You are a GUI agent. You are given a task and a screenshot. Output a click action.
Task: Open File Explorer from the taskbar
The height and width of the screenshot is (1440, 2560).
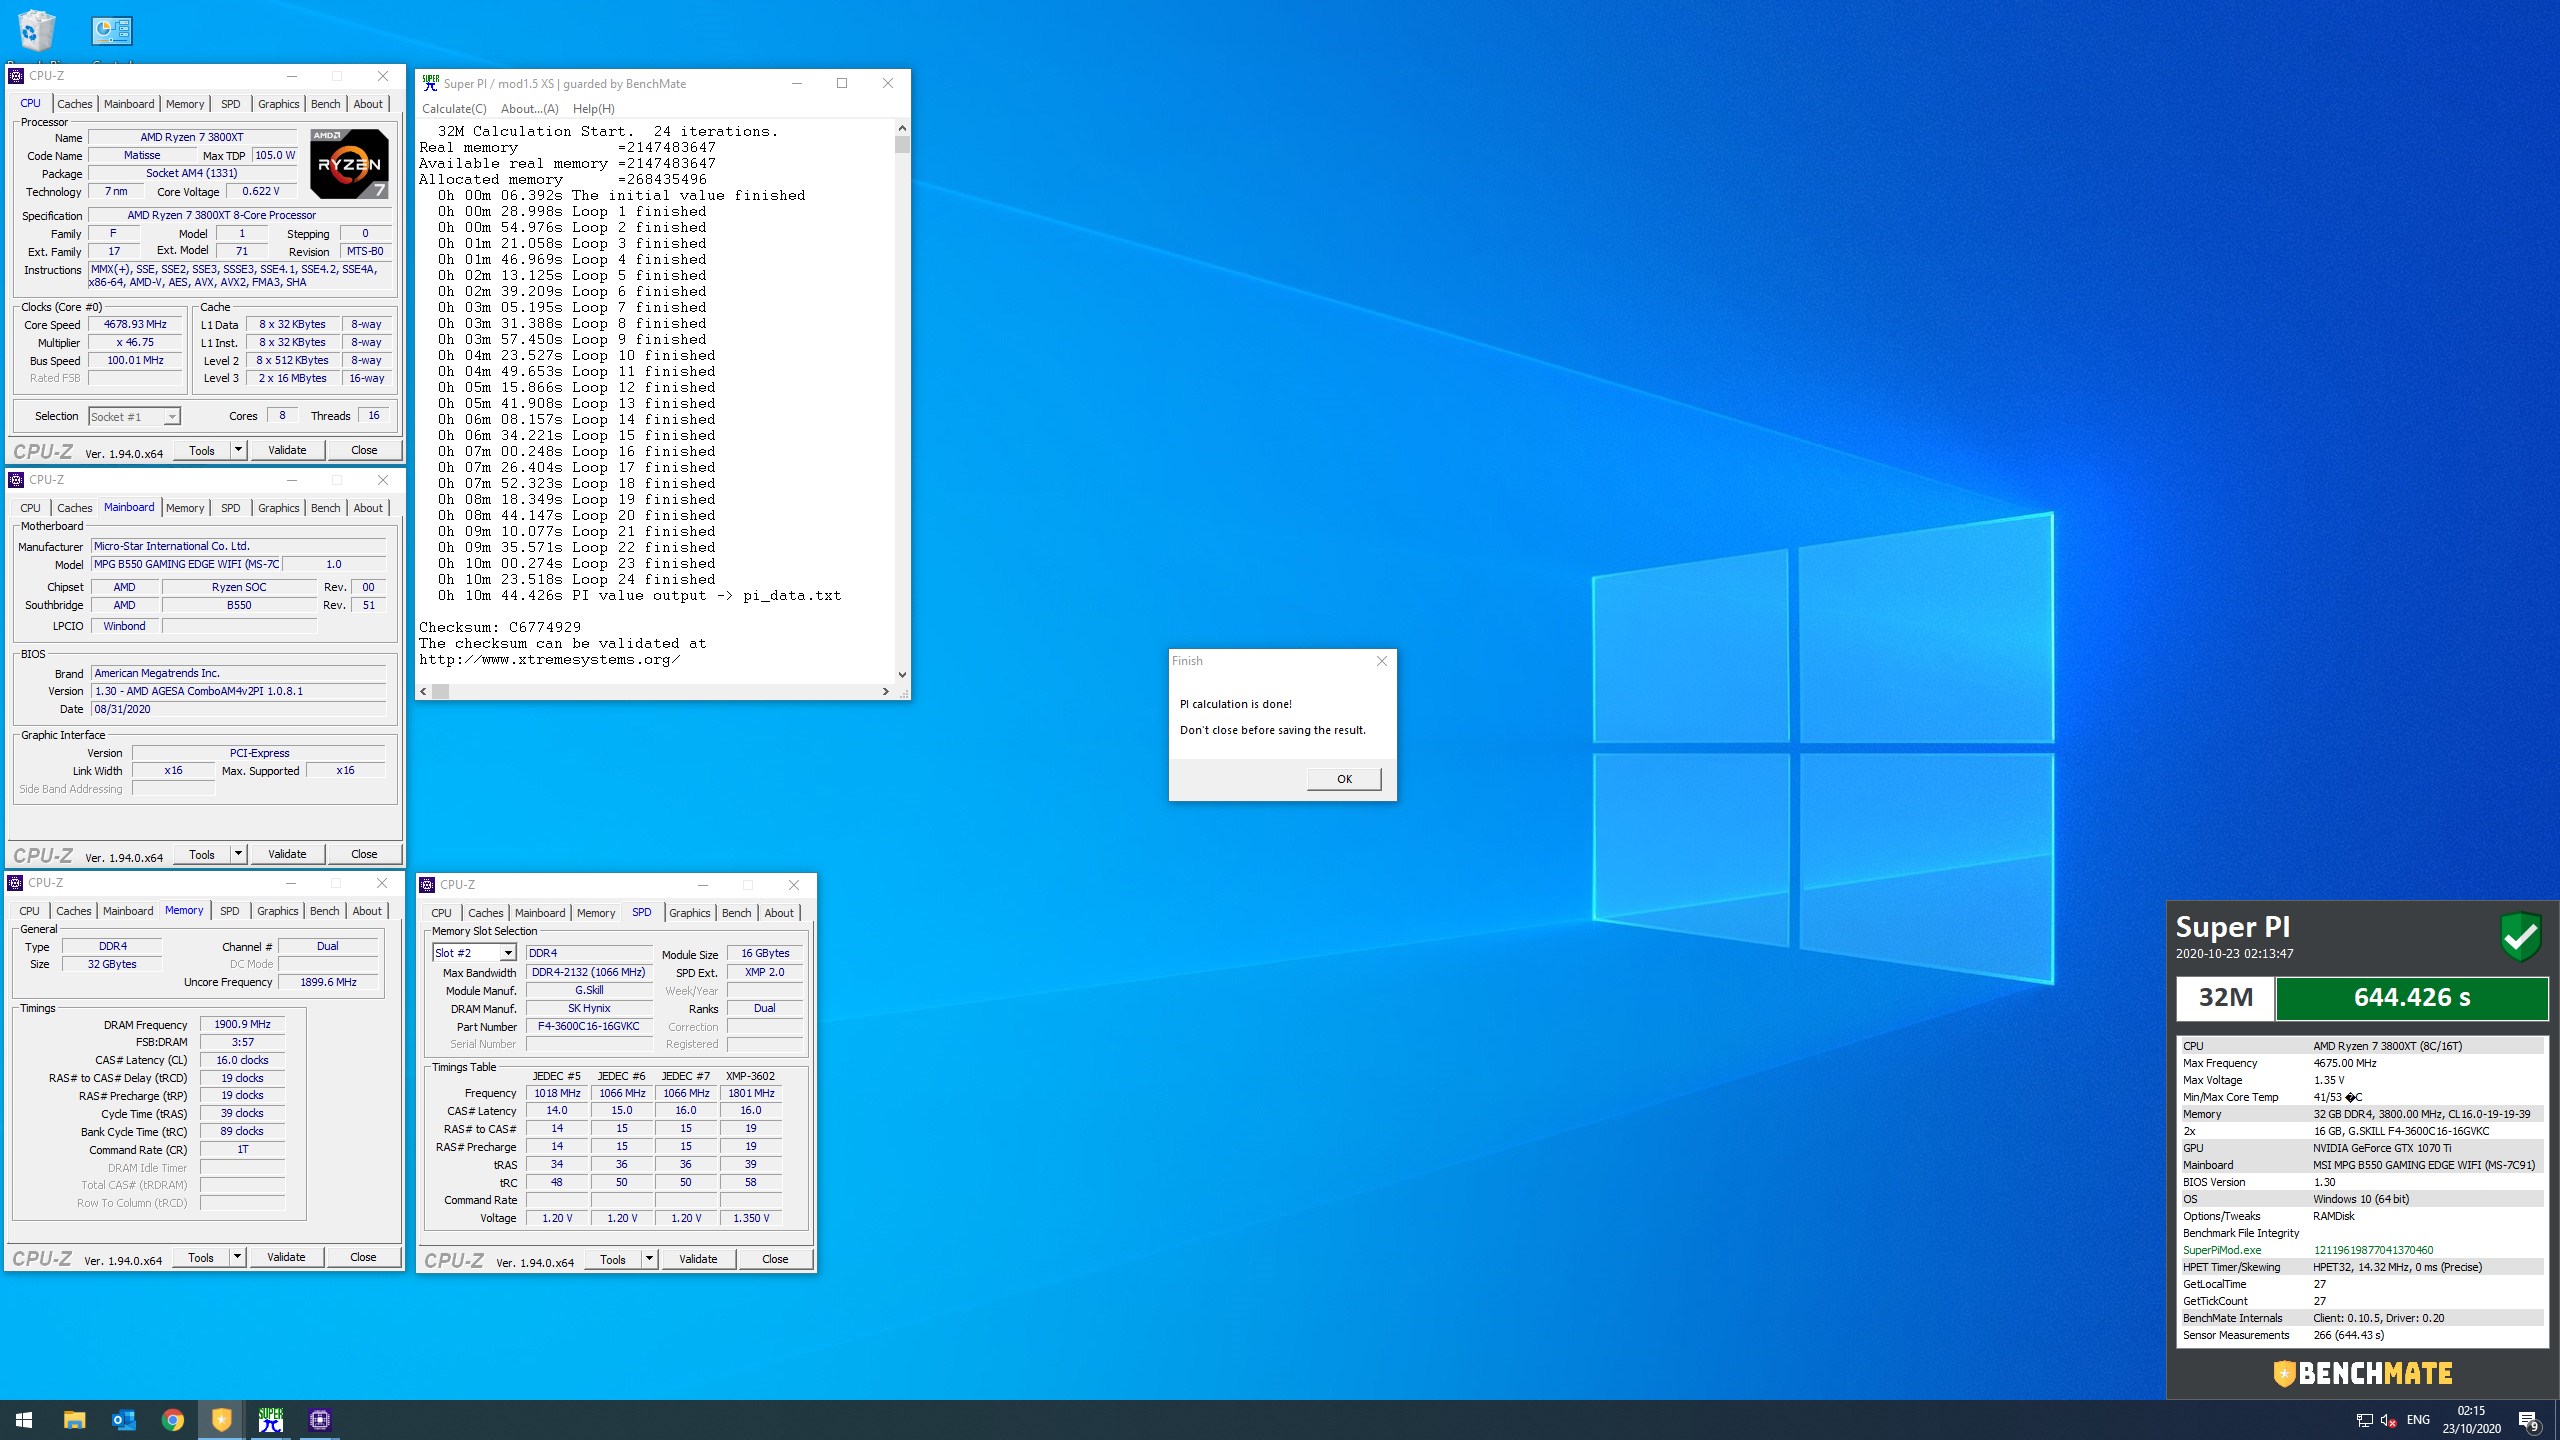(x=74, y=1419)
